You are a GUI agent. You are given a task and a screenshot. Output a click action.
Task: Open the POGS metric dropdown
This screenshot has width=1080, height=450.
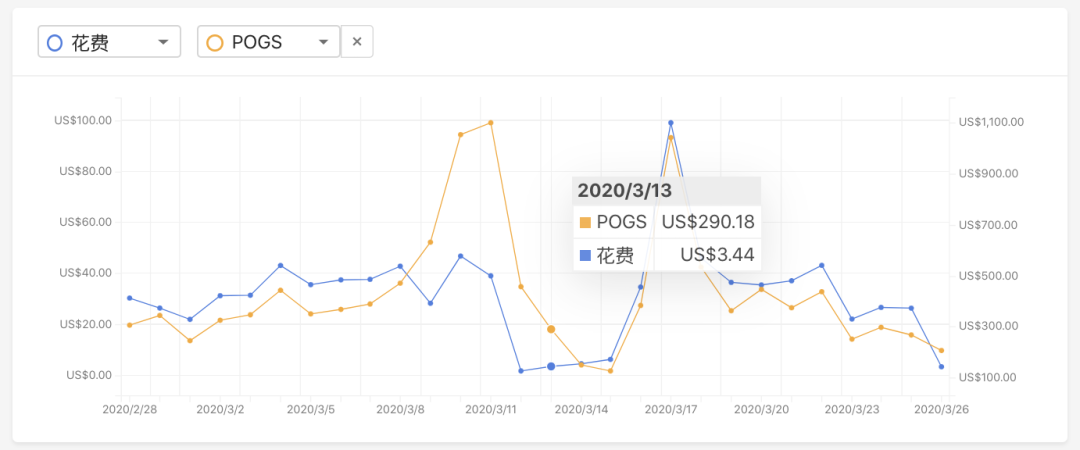269,42
